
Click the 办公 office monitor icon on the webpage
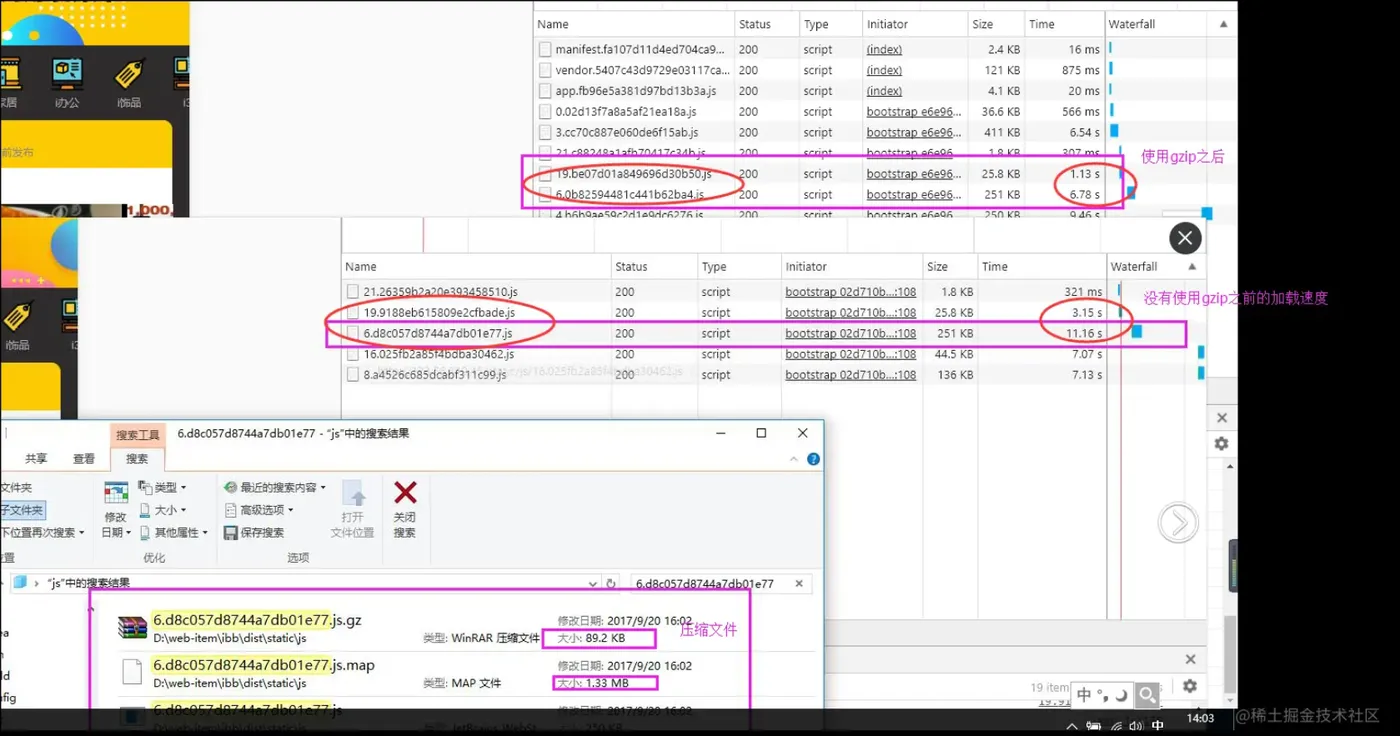click(x=67, y=73)
